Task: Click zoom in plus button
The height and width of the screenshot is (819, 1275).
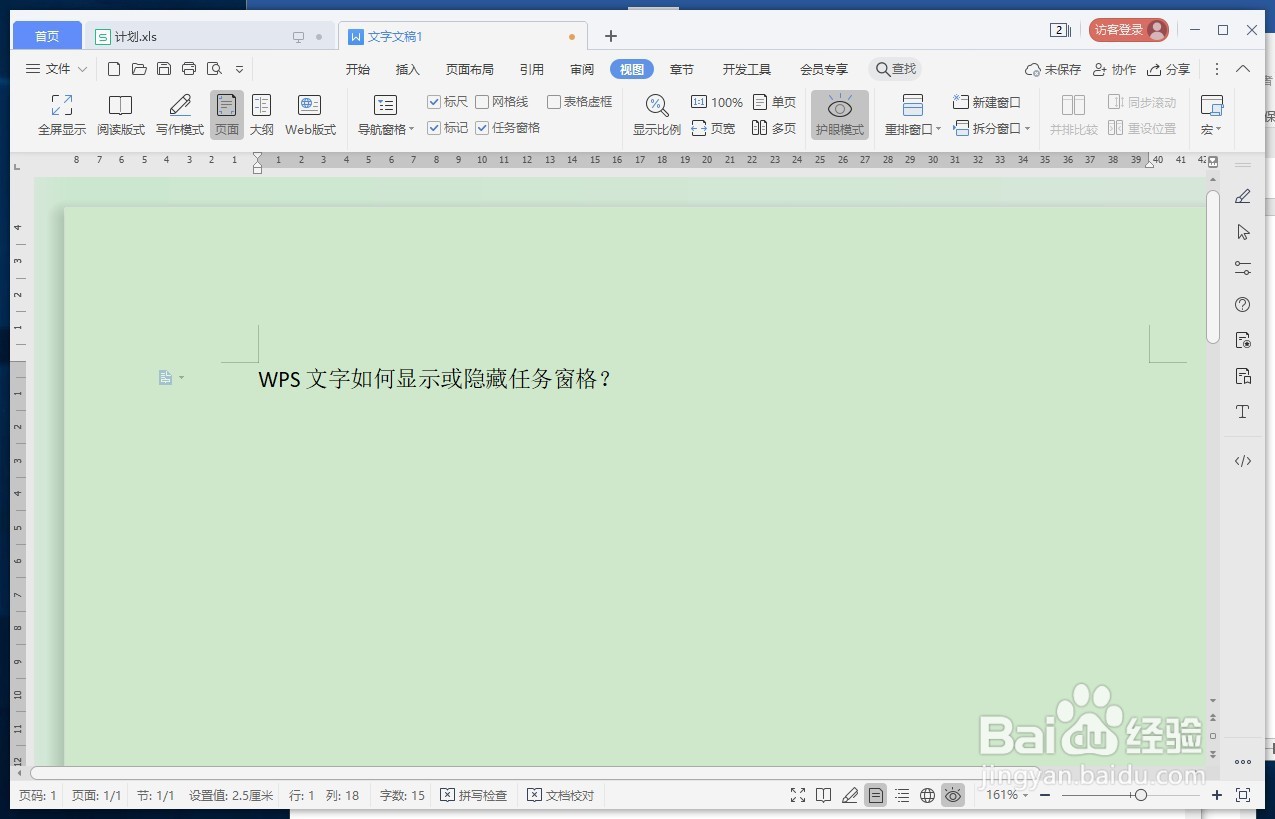Action: pos(1217,795)
